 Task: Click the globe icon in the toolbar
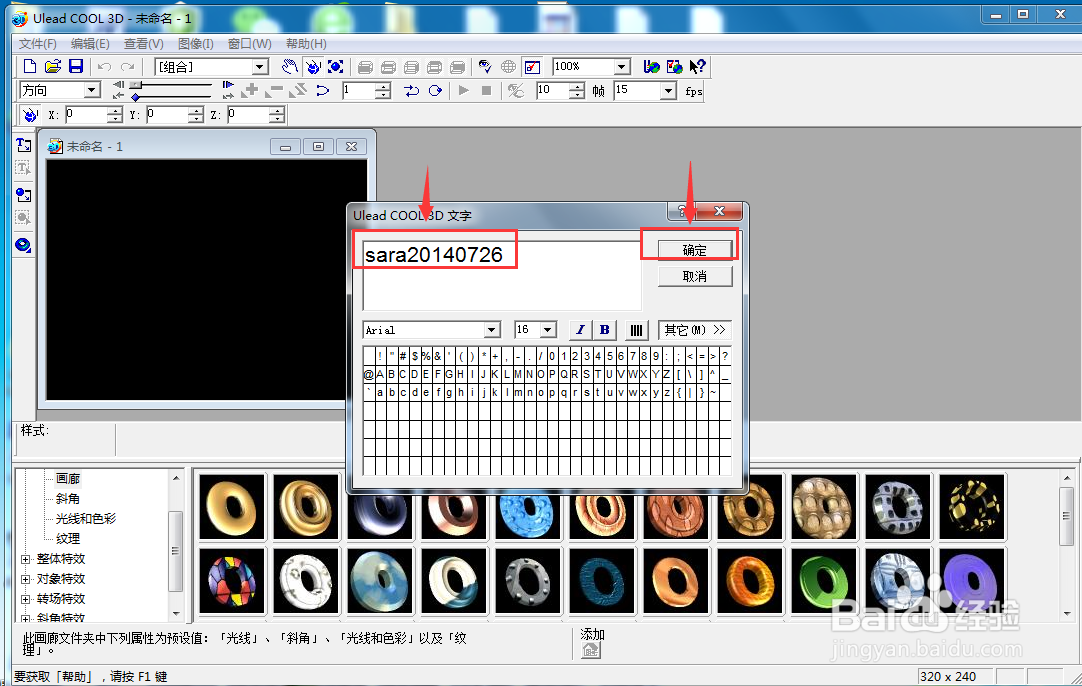click(508, 66)
